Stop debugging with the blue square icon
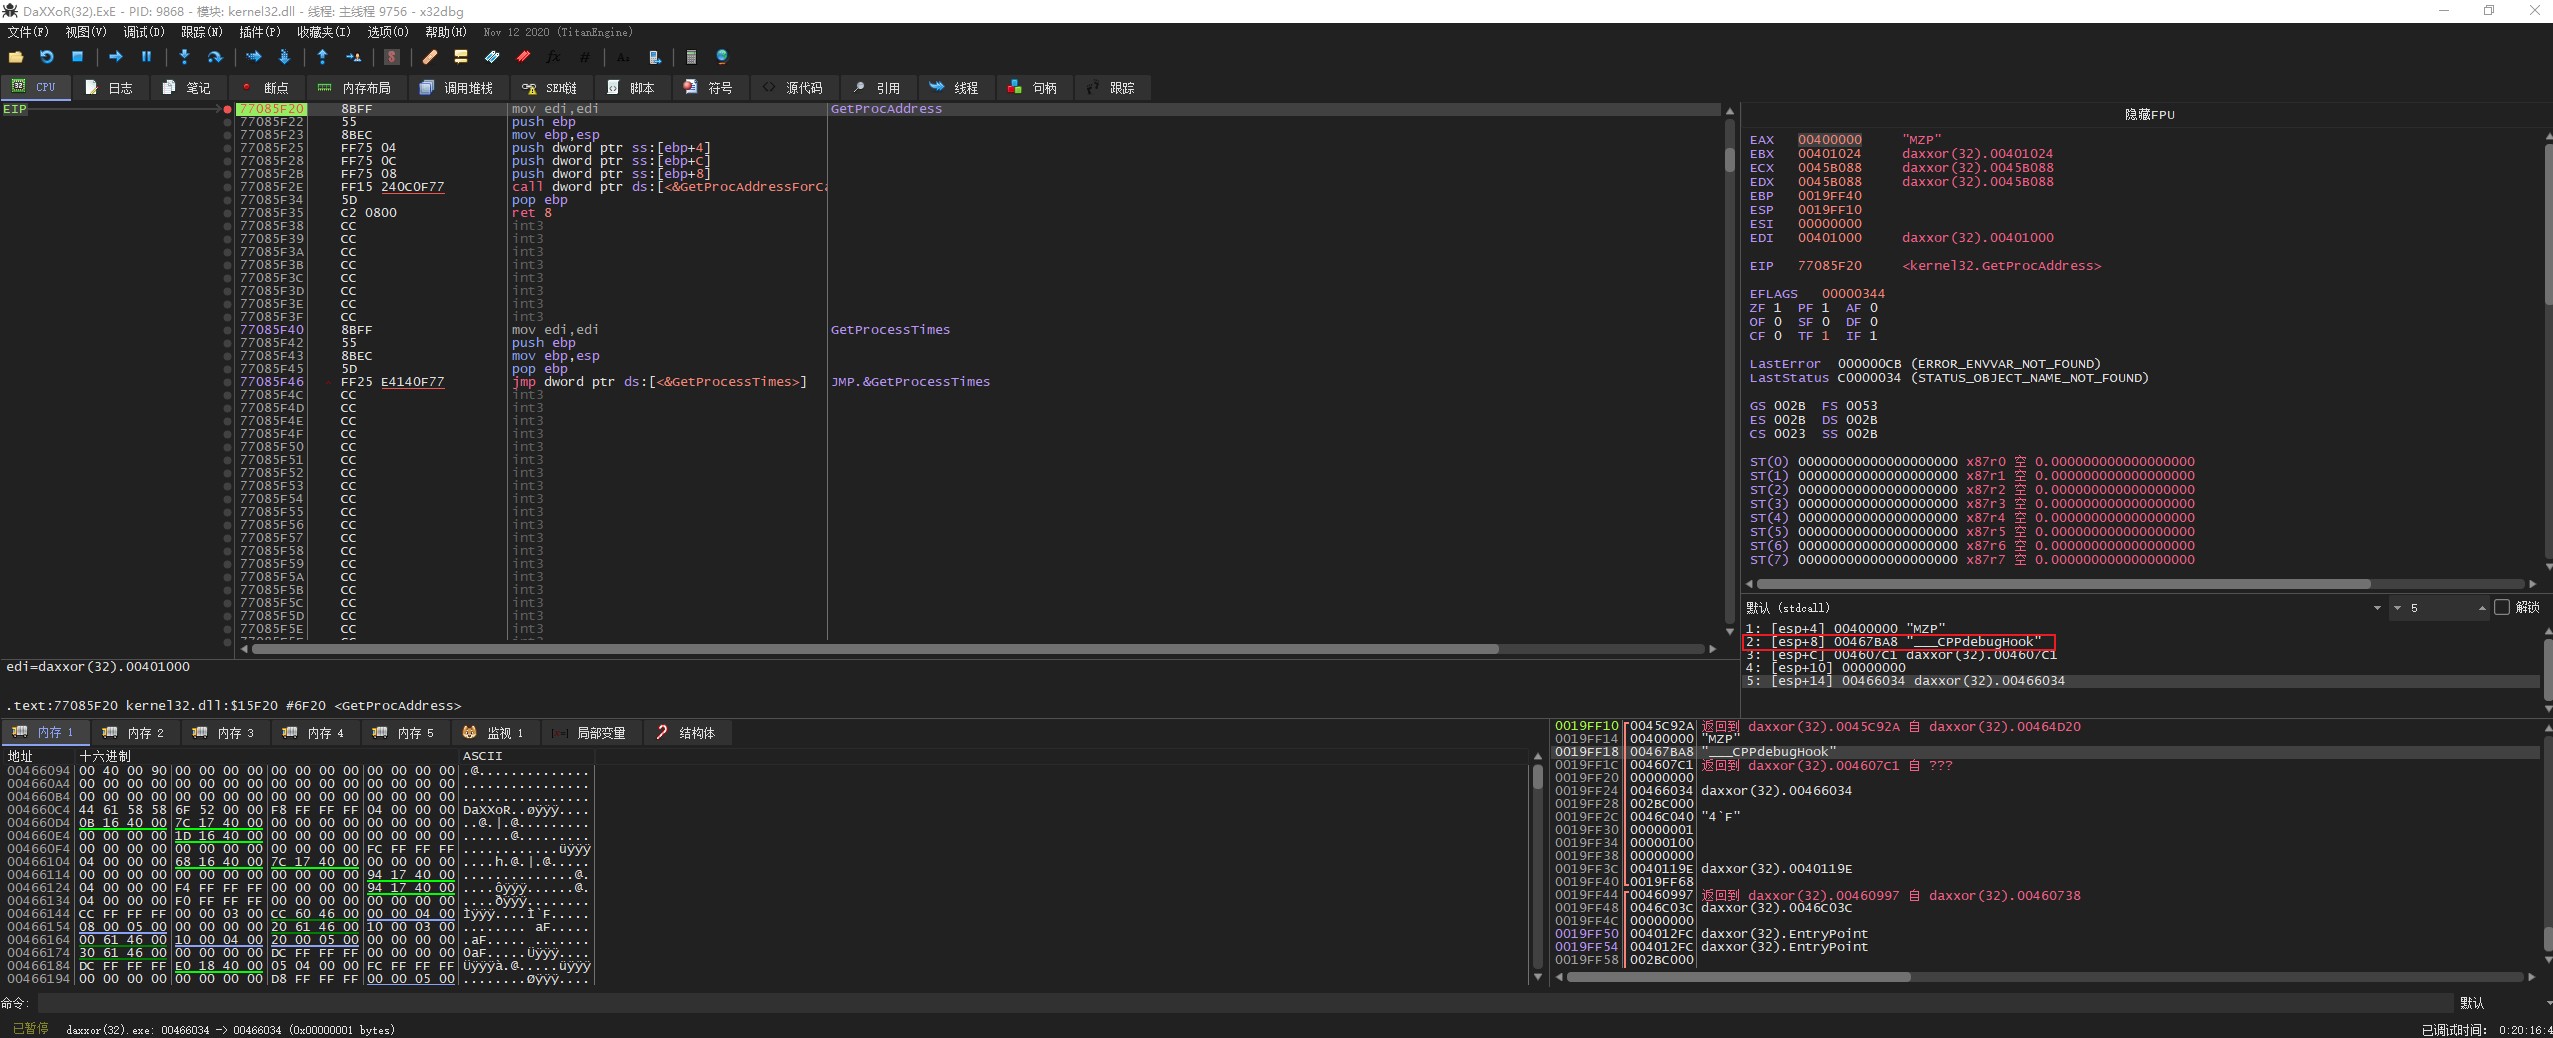Viewport: 2553px width, 1038px height. click(x=77, y=57)
